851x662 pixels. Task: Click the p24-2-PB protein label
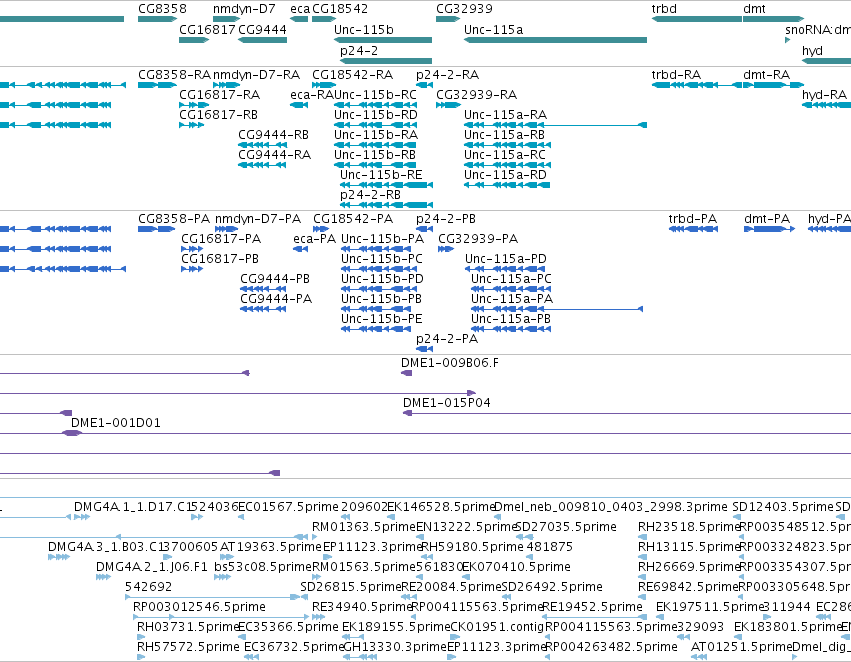(446, 219)
